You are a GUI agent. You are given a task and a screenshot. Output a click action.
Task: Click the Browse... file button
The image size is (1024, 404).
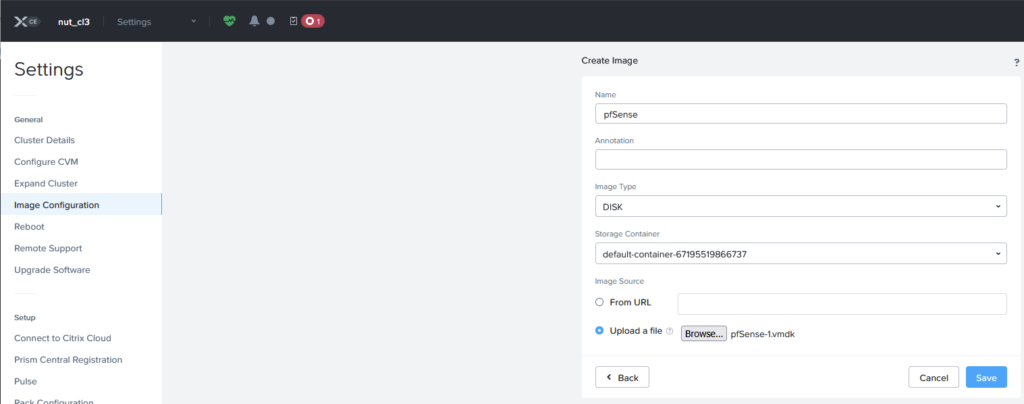pos(704,333)
